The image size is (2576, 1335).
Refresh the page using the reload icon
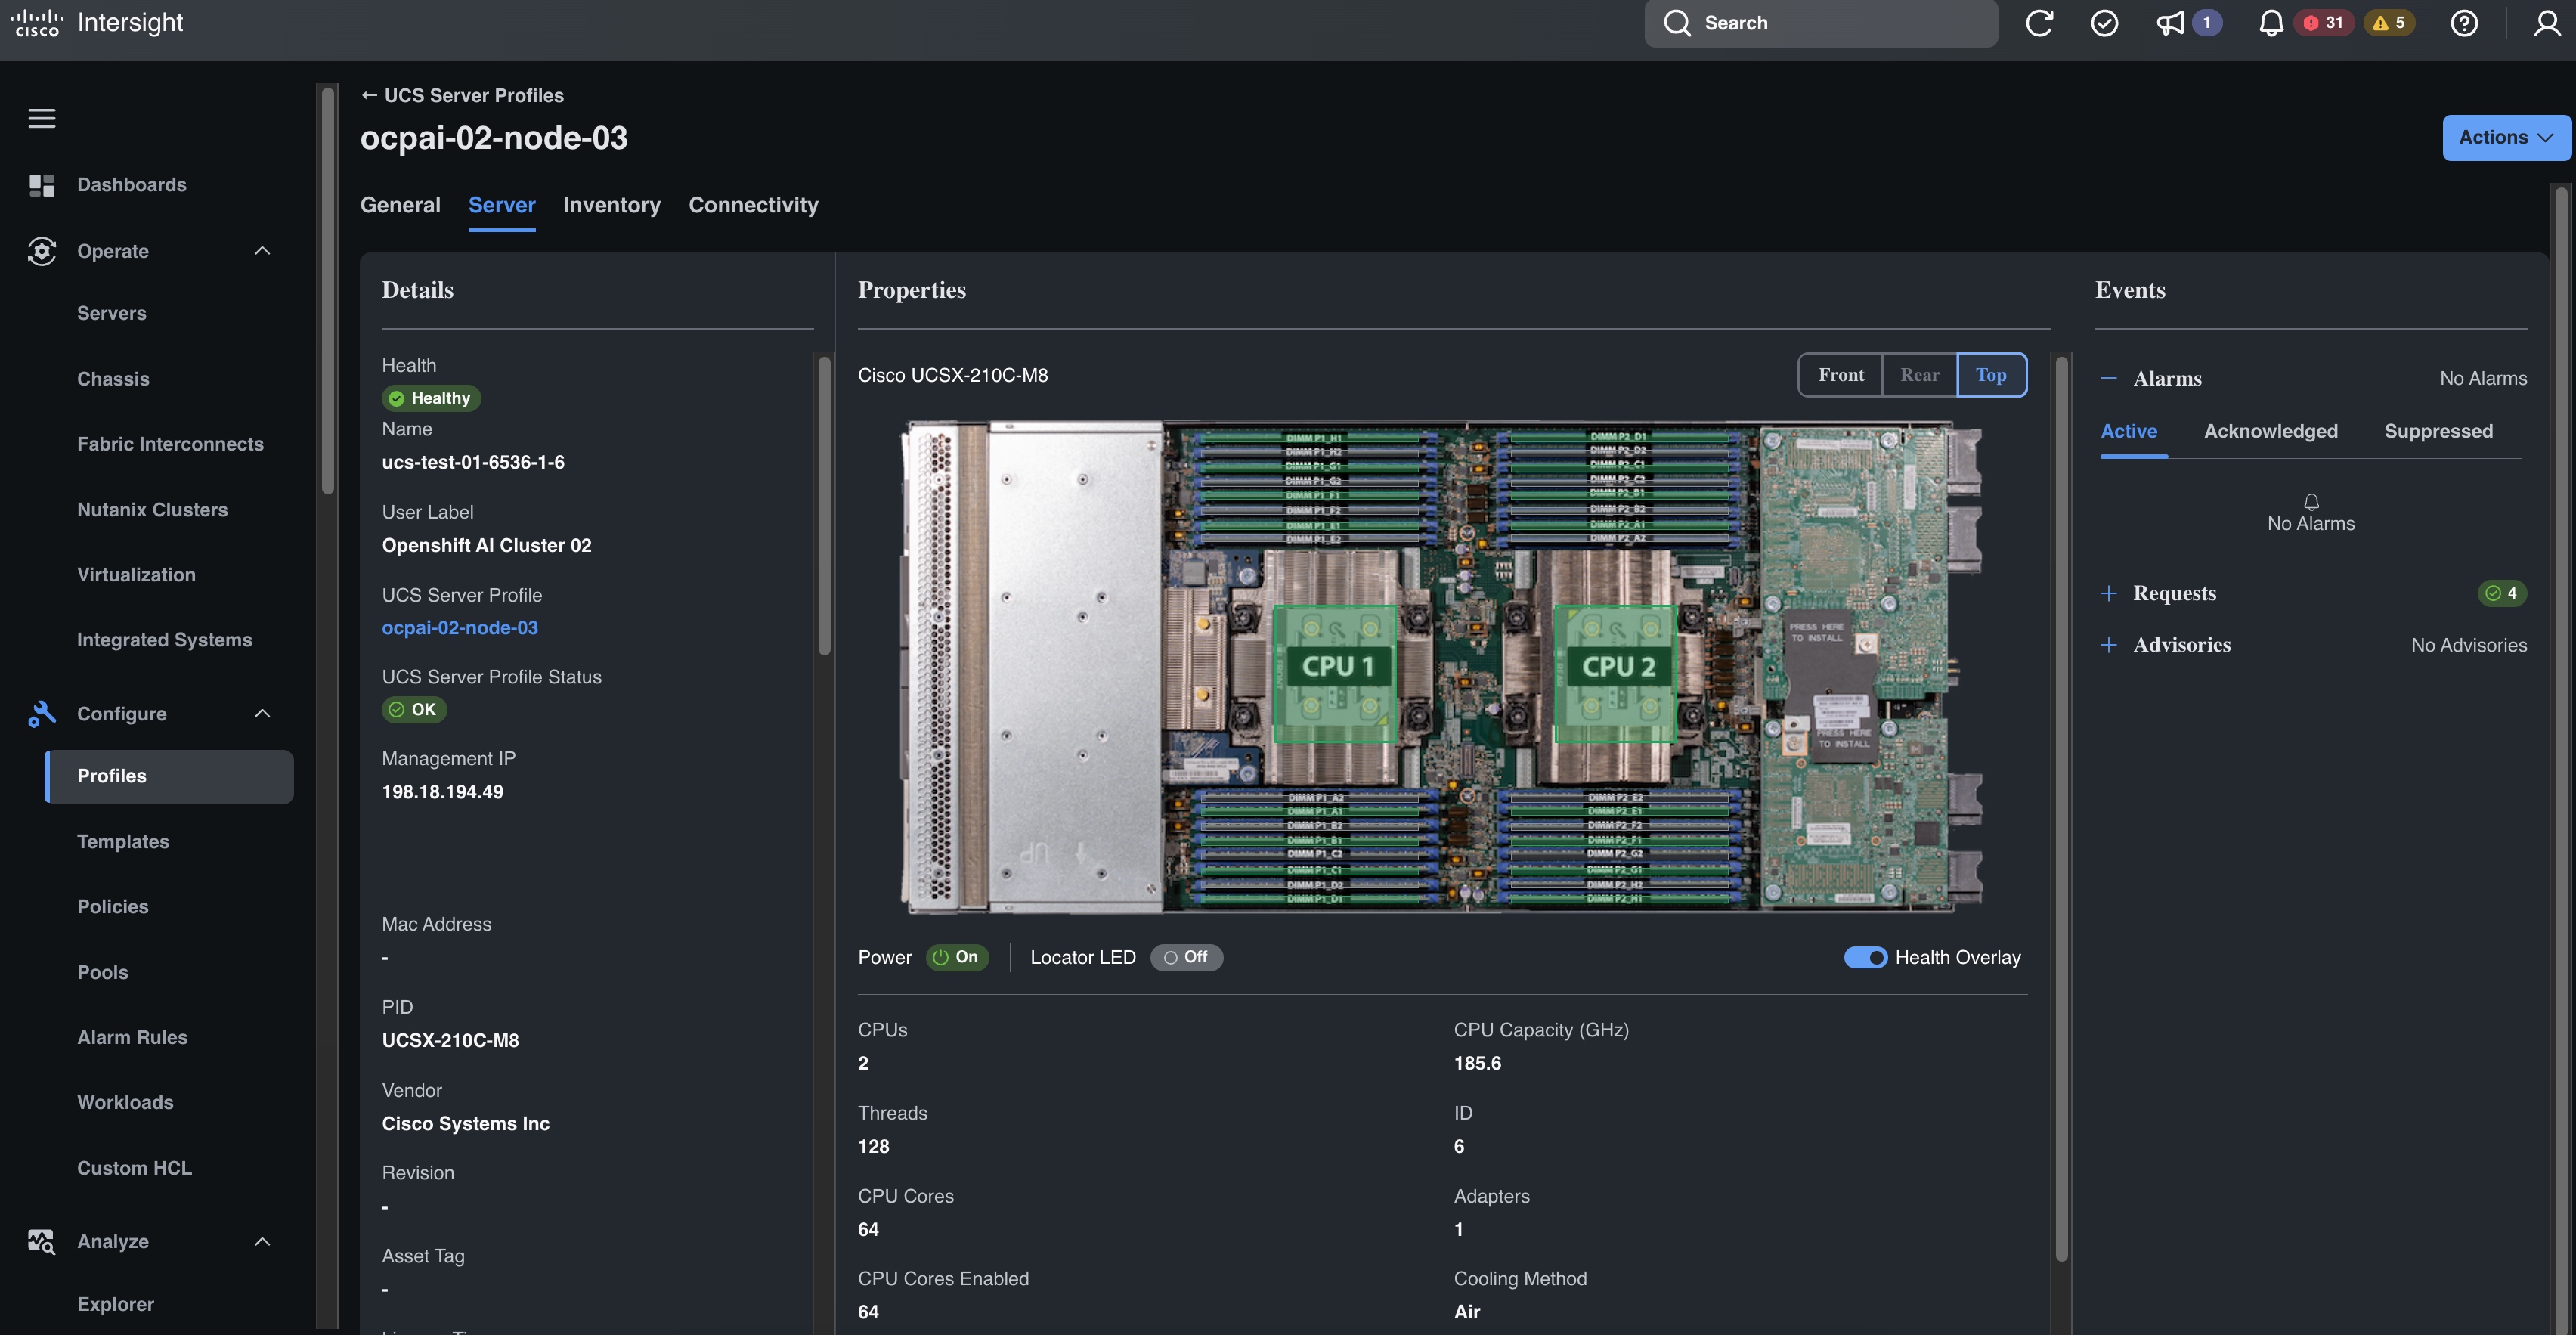pyautogui.click(x=2039, y=23)
